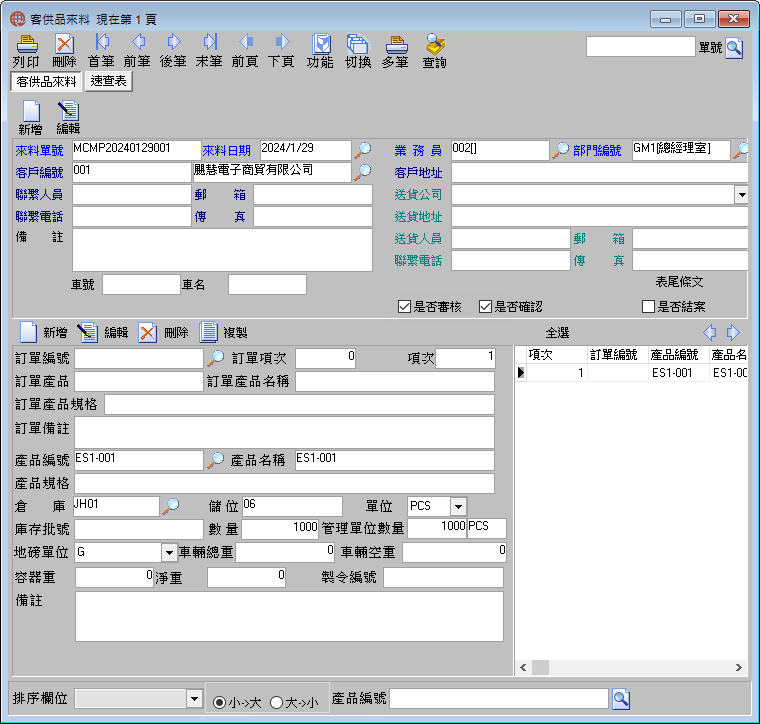Switch to the 速查表 tab
The width and height of the screenshot is (760, 724).
[x=109, y=81]
